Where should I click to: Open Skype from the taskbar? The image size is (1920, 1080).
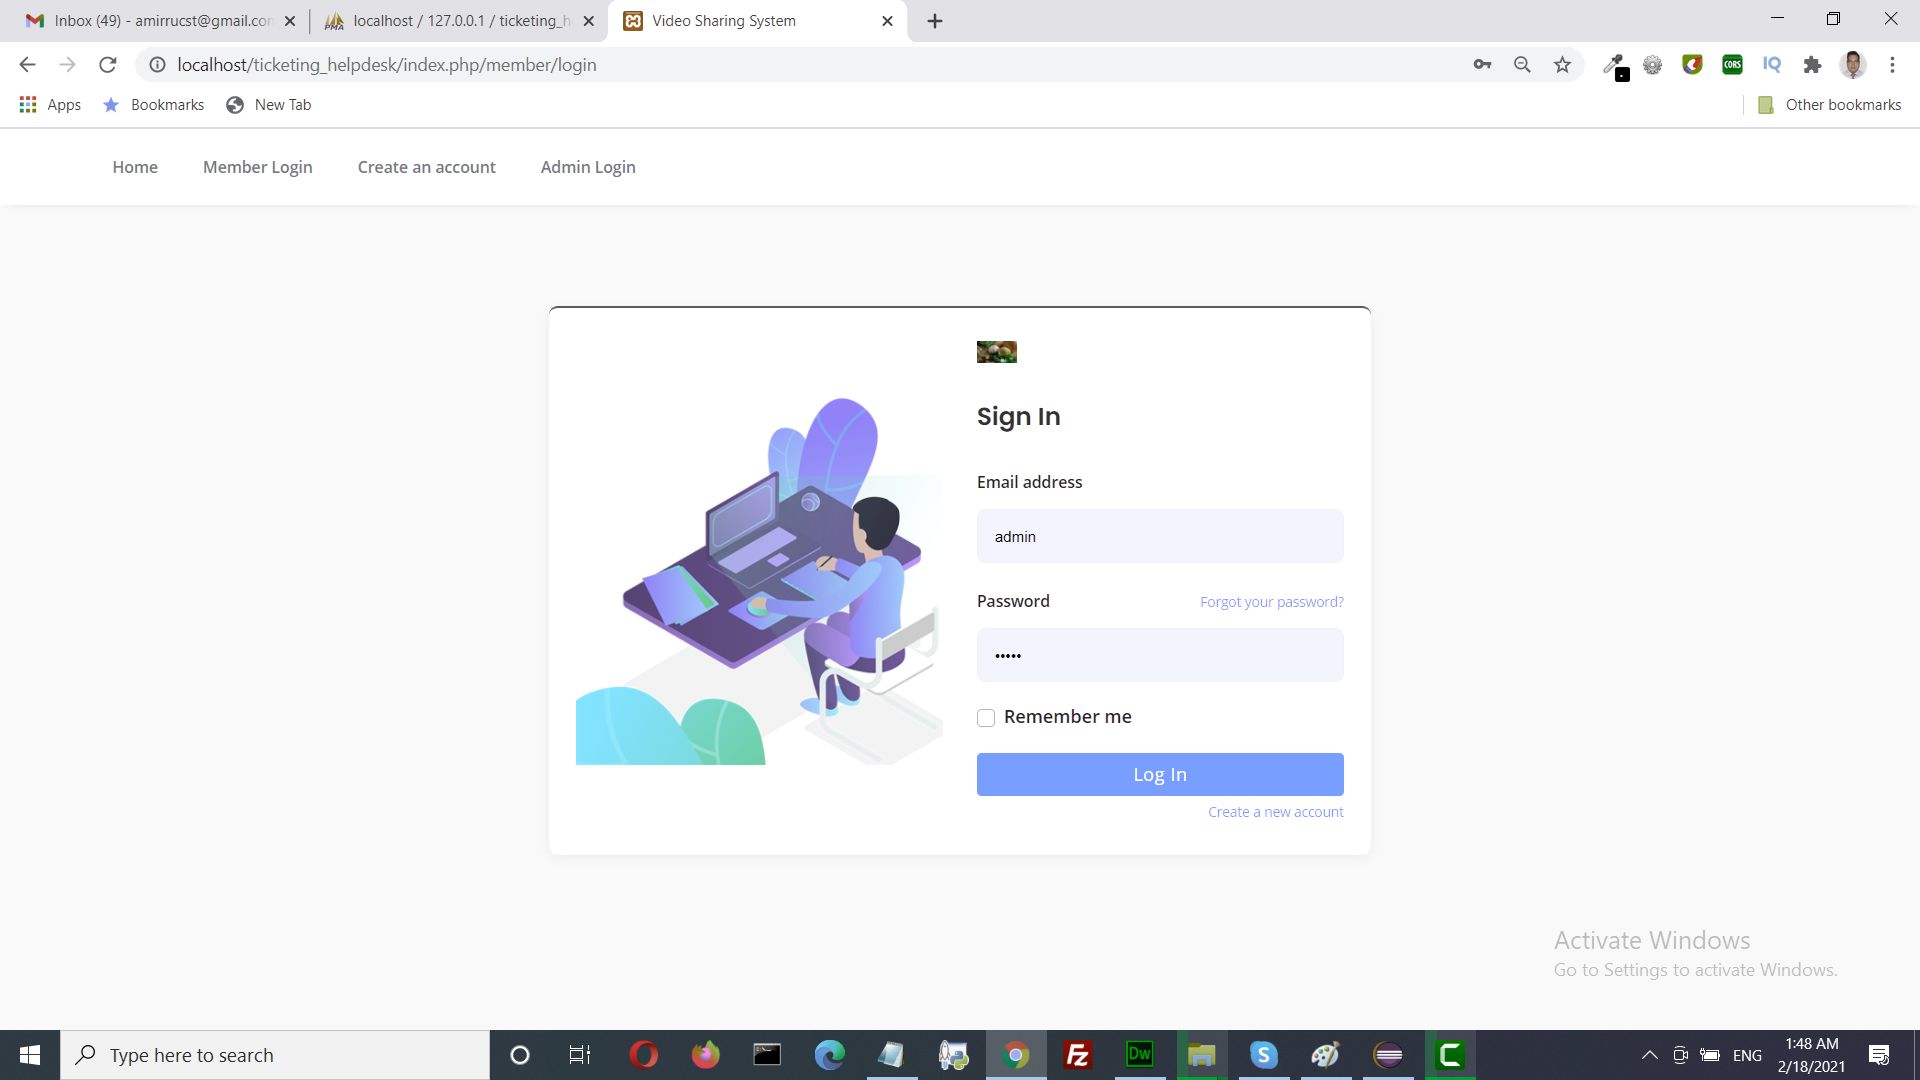tap(1263, 1055)
